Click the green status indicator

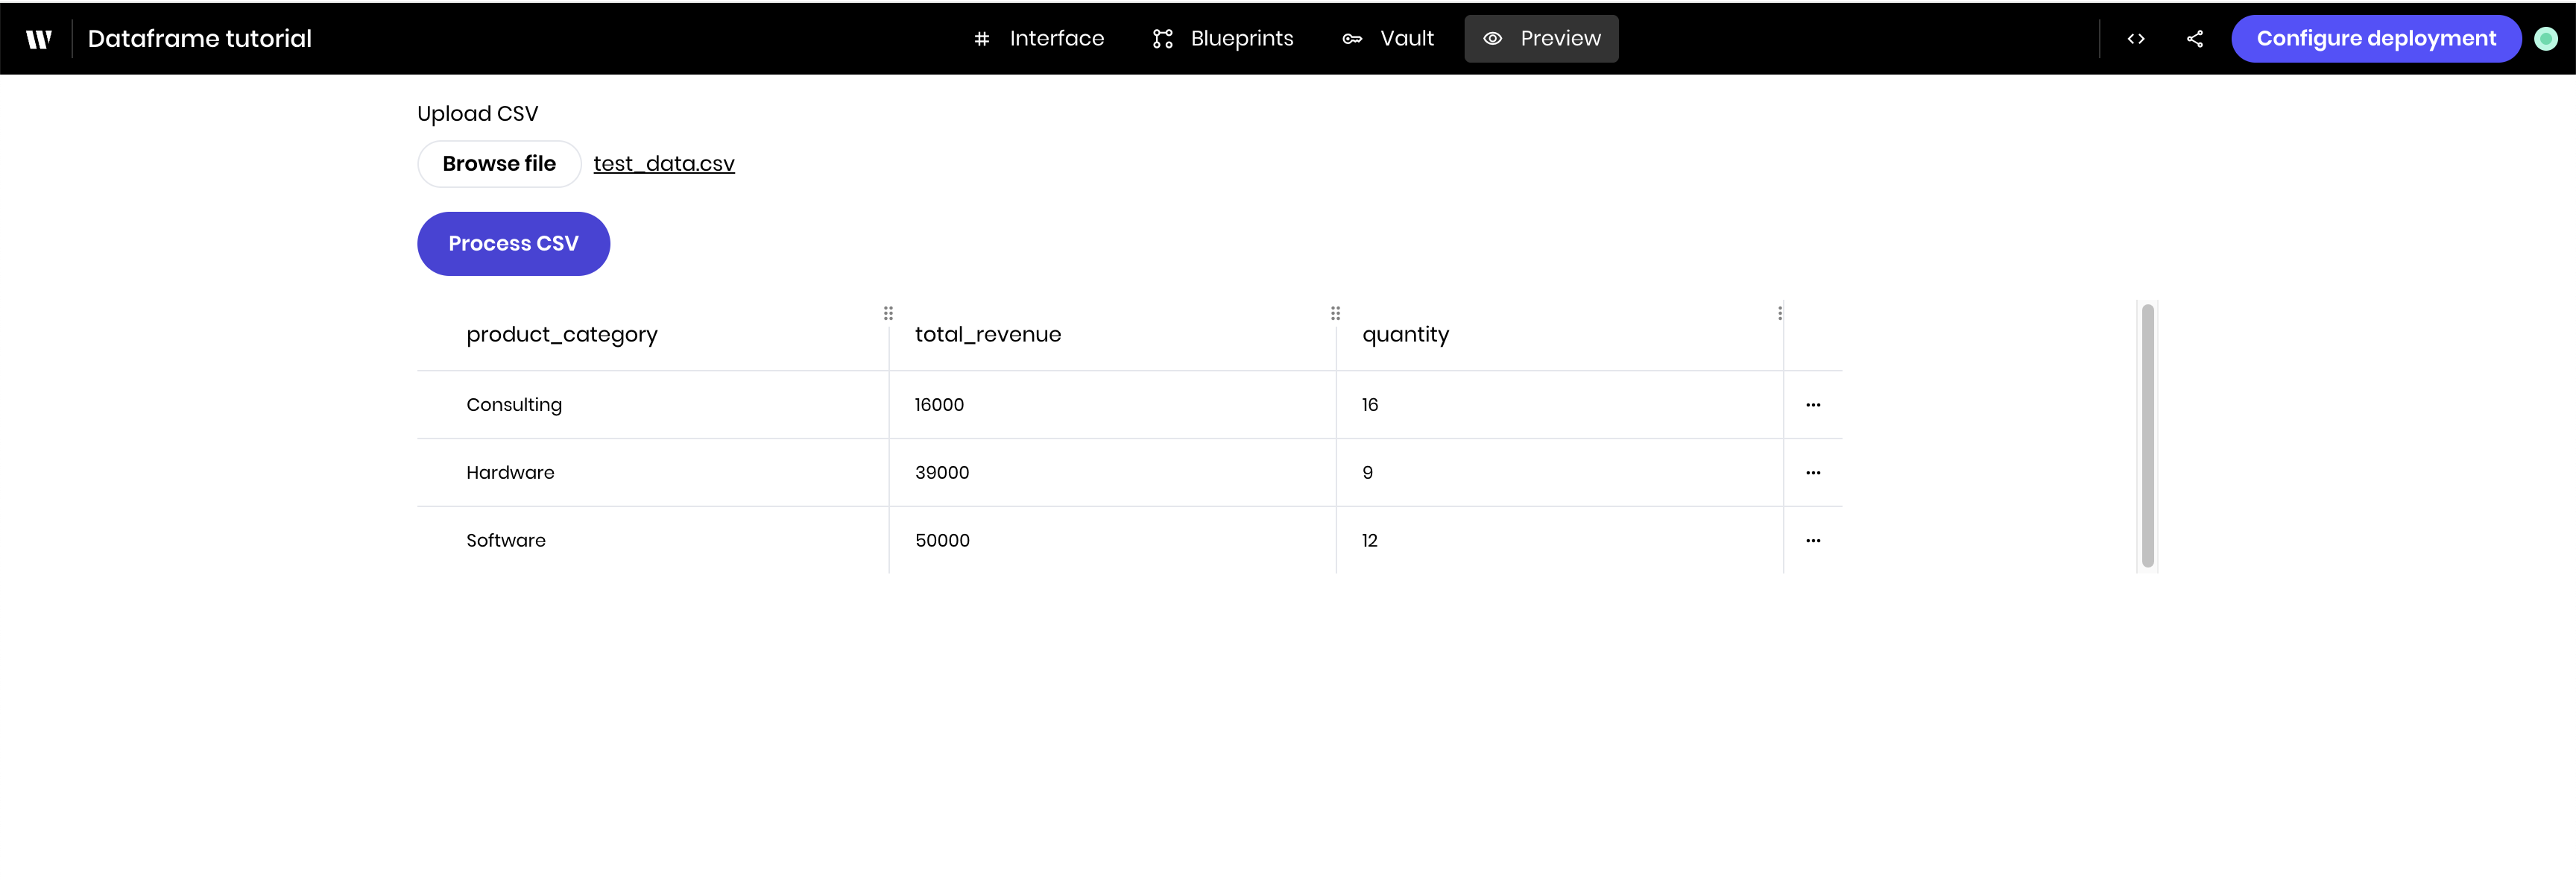click(x=2546, y=39)
